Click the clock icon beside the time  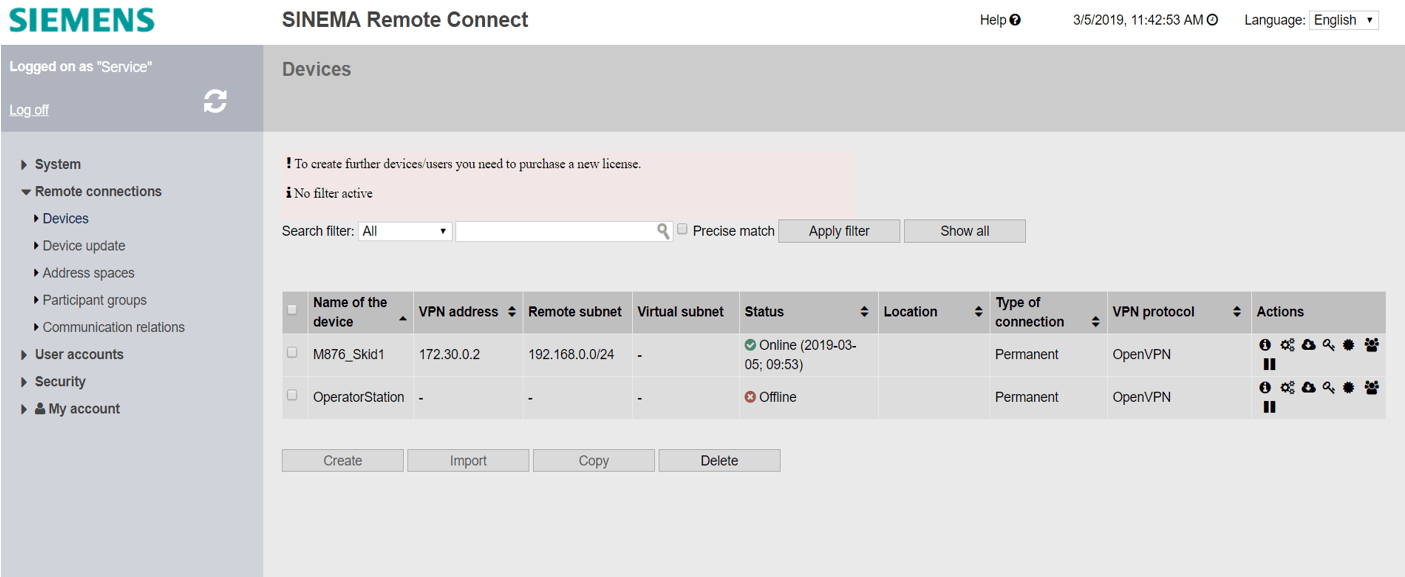tap(1213, 20)
